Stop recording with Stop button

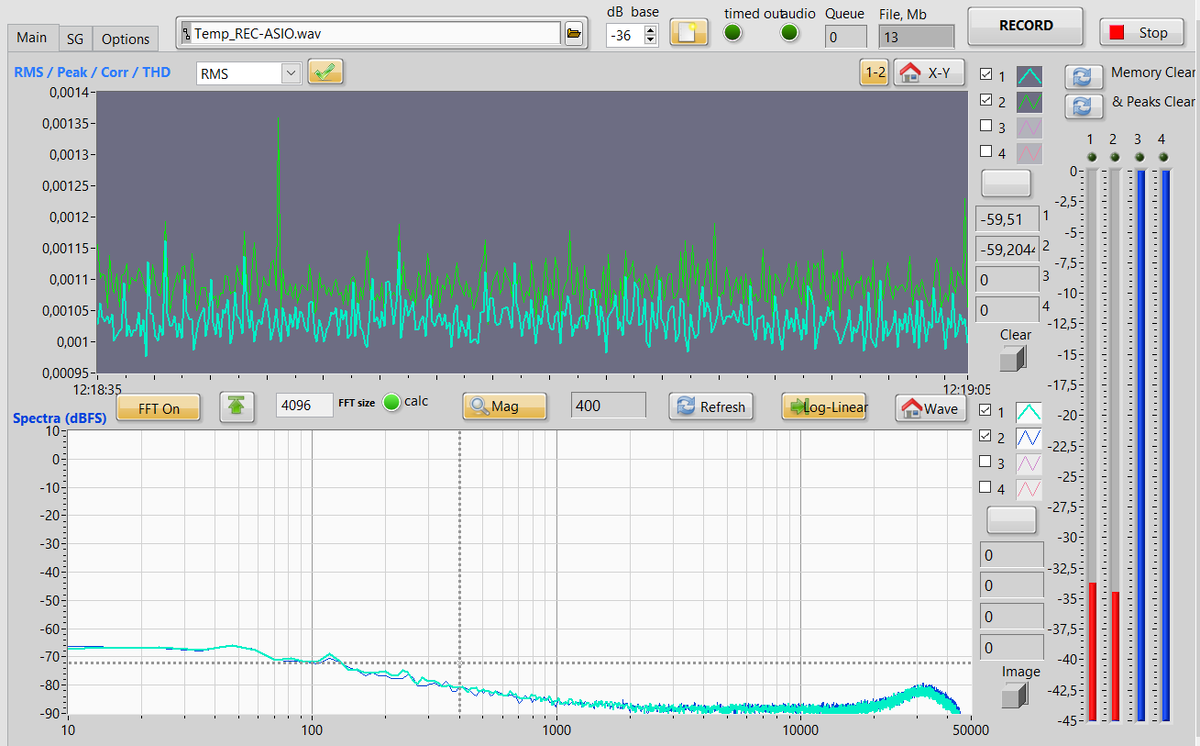pos(1141,32)
